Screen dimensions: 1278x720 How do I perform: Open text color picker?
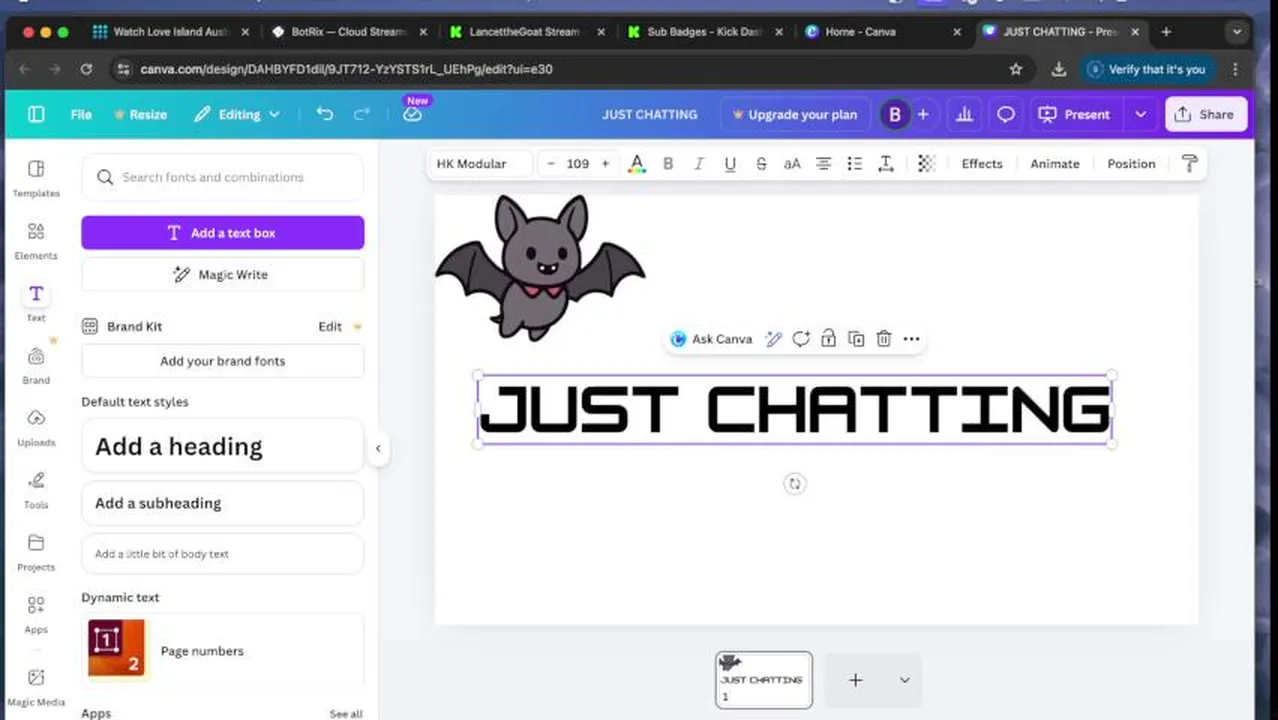636,164
